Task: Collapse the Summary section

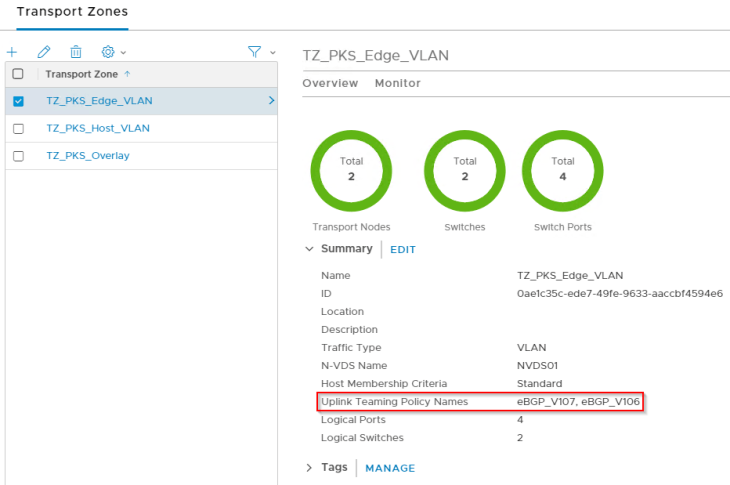Action: 309,249
